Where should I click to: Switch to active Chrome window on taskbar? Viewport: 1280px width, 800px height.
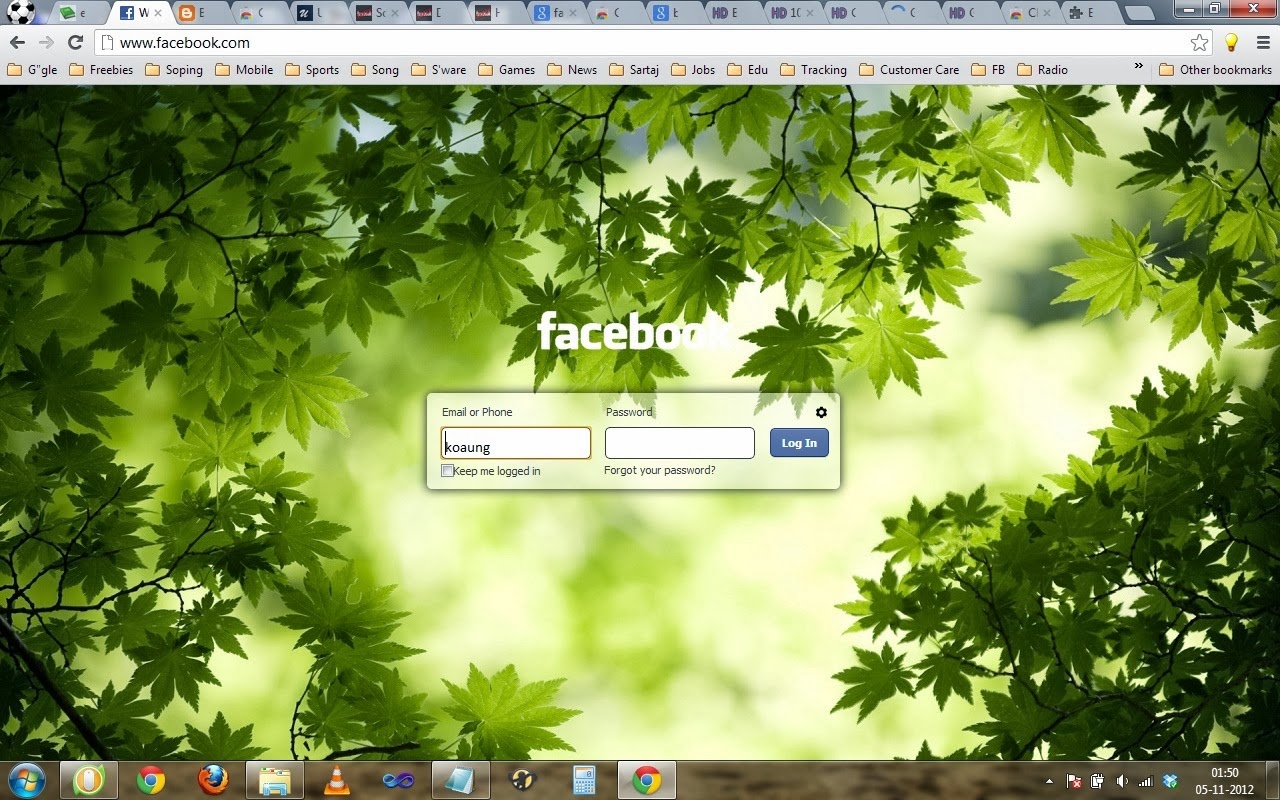tap(647, 780)
